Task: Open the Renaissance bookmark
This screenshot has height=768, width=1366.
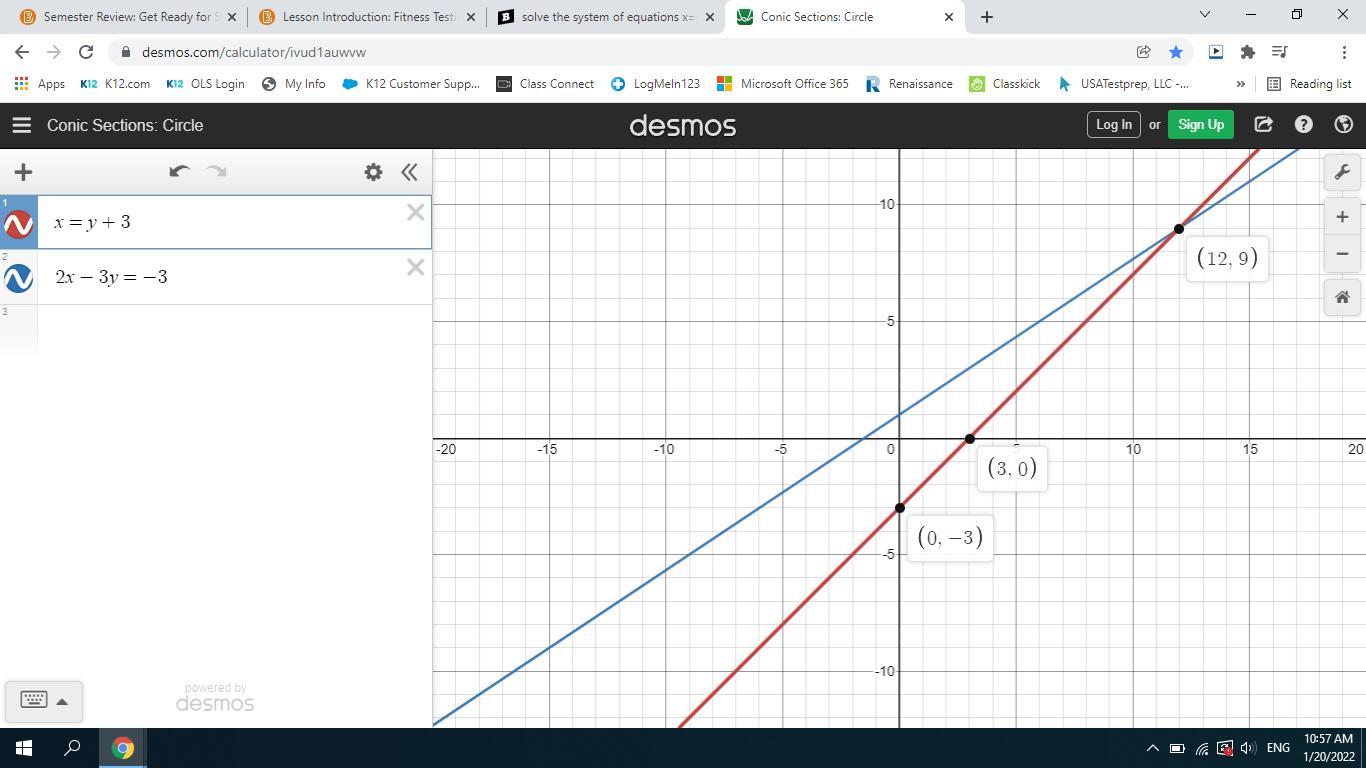Action: tap(909, 84)
